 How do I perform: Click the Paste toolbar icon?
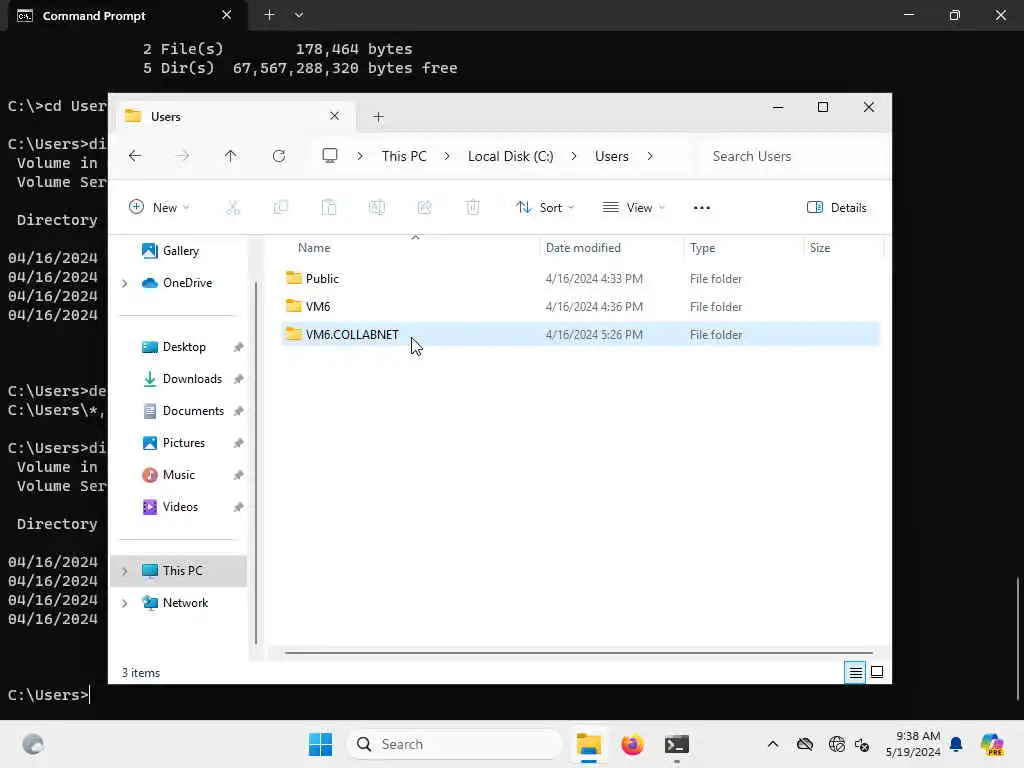(328, 208)
